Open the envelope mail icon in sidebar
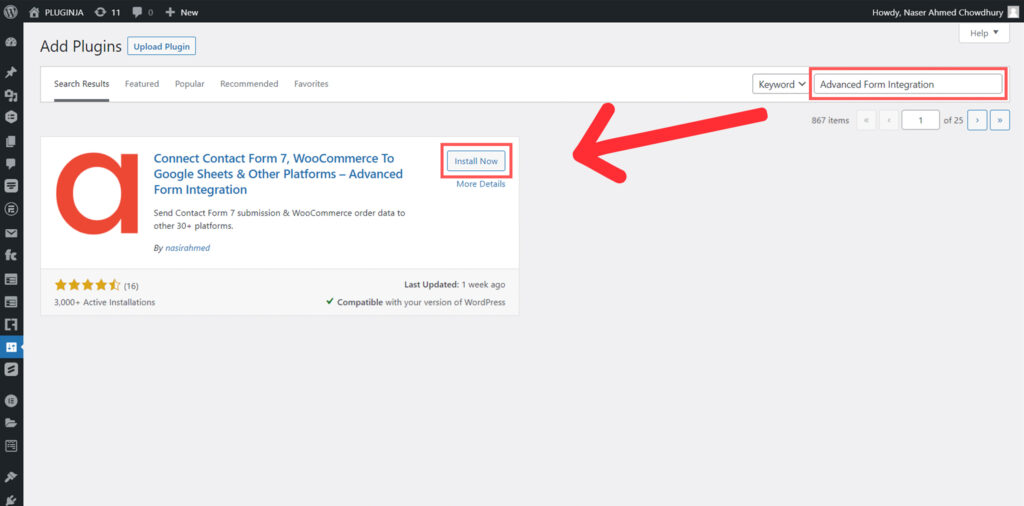Viewport: 1024px width, 506px height. (x=10, y=233)
